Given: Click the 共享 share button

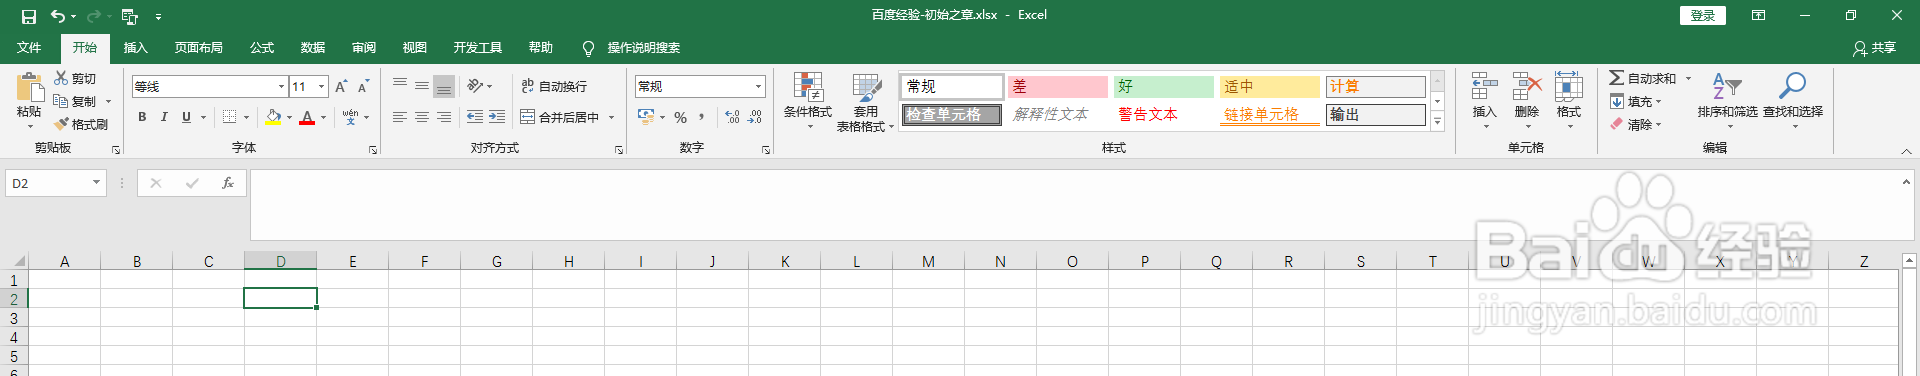Looking at the screenshot, I should [1874, 48].
